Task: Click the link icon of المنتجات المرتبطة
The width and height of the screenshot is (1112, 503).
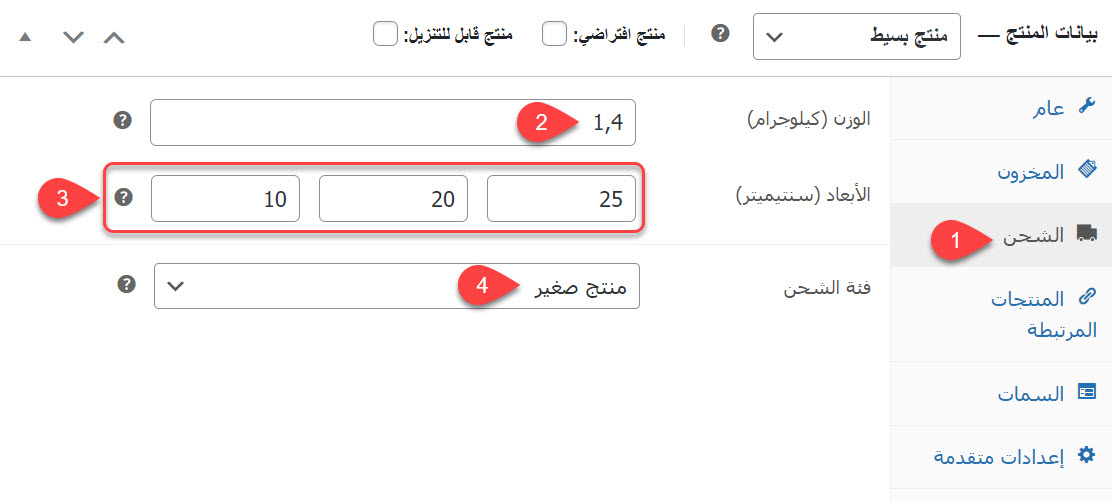Action: coord(1087,296)
